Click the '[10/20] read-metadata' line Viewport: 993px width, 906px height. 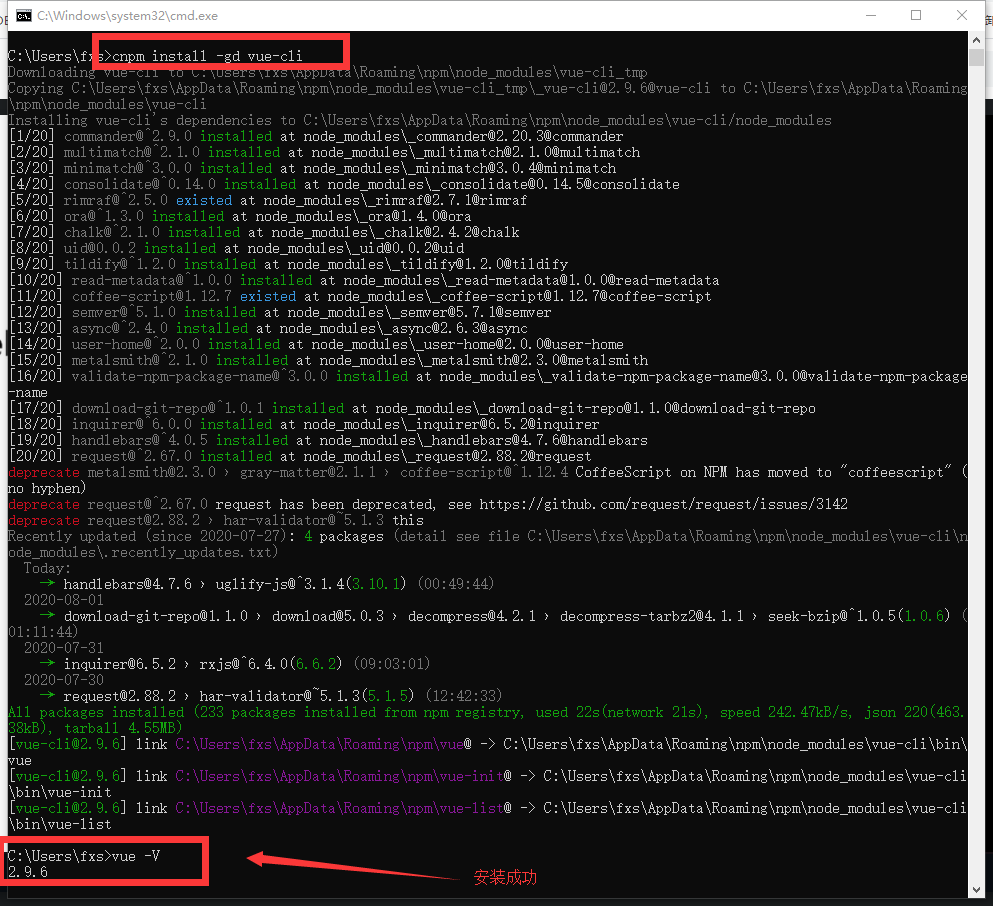[x=364, y=280]
